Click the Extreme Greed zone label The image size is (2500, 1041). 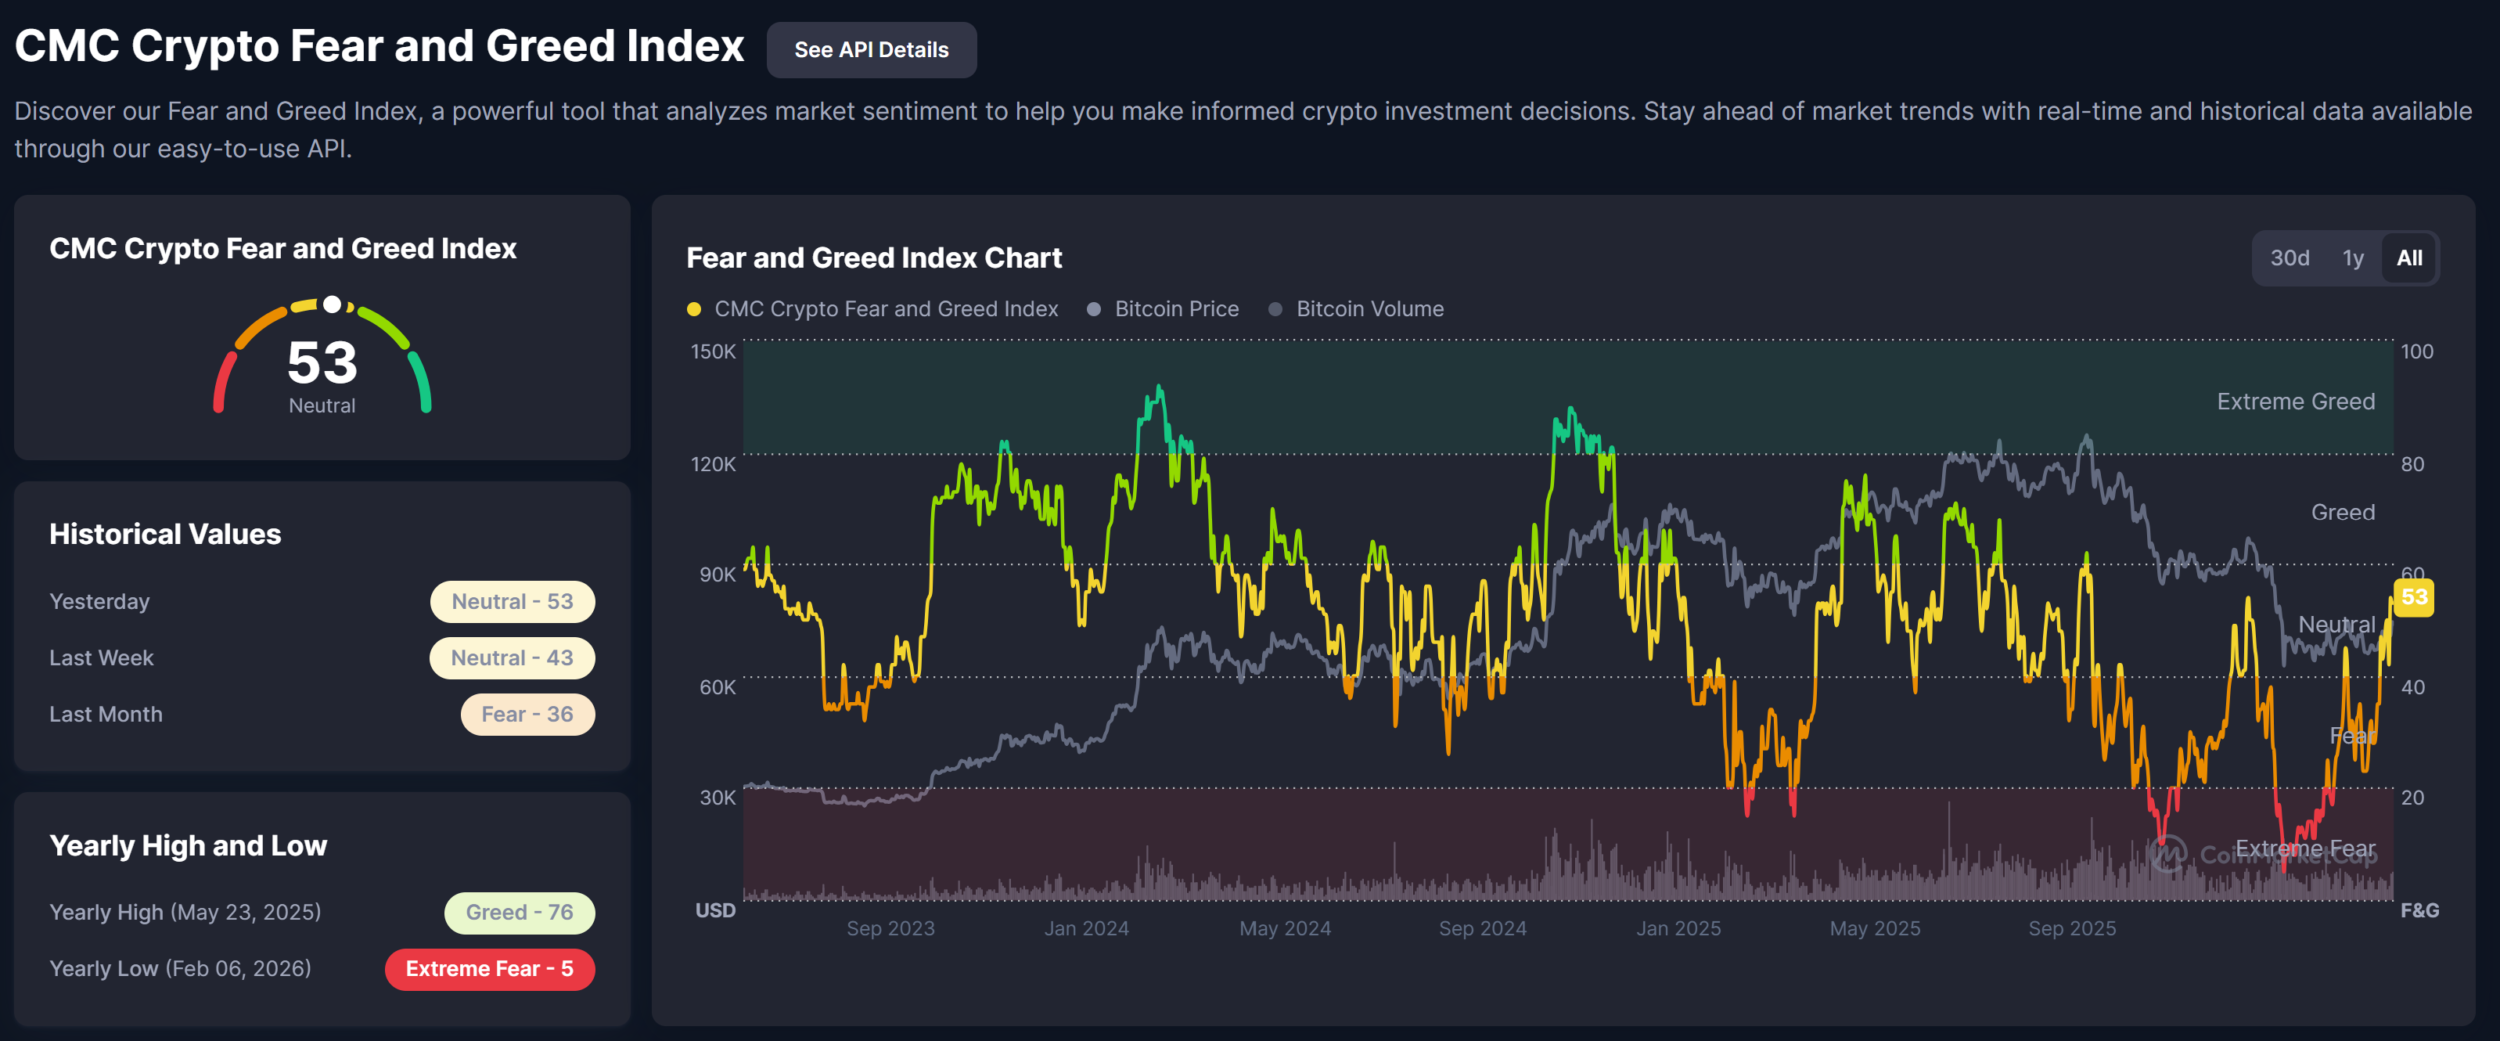[2295, 401]
